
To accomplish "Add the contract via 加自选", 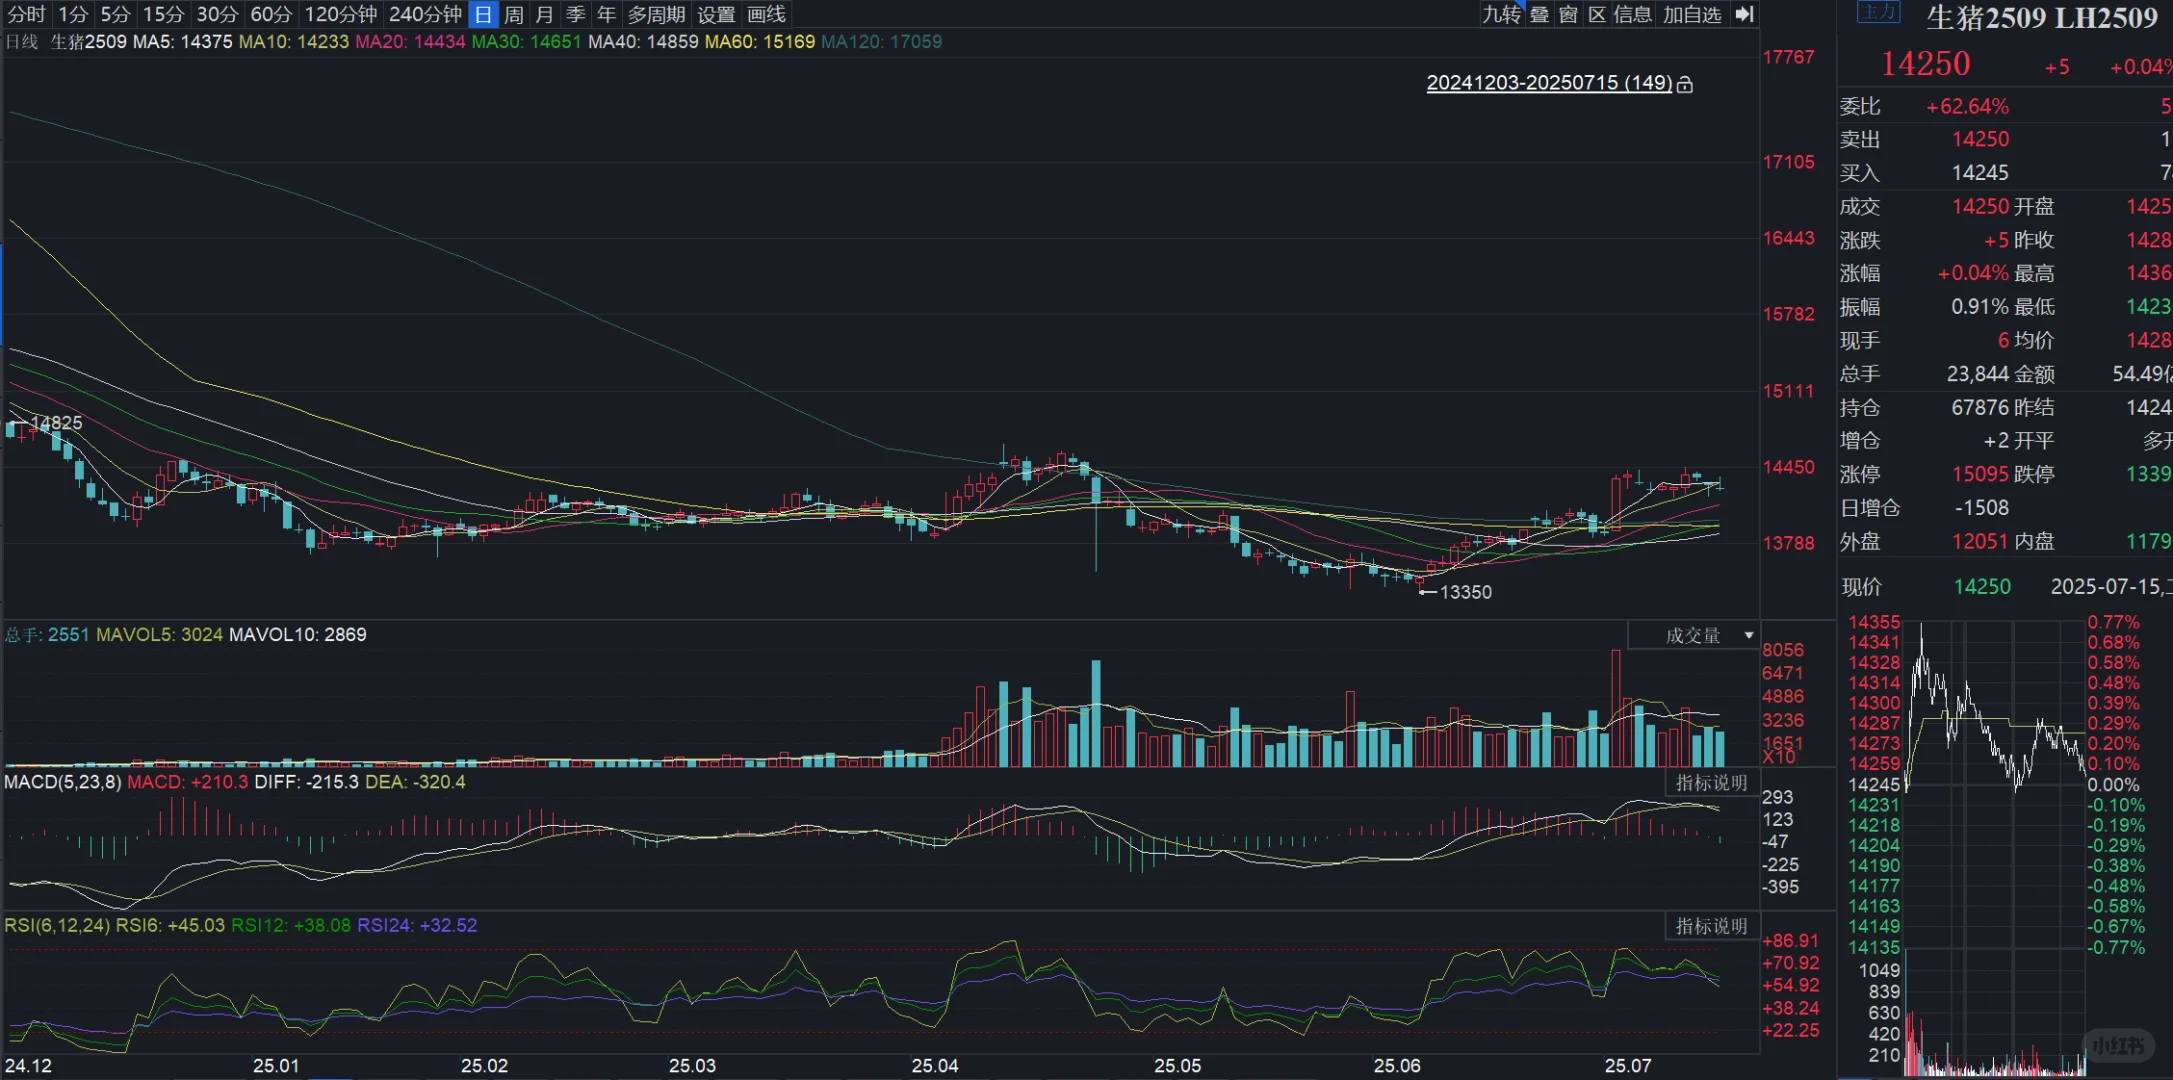I will tap(1693, 14).
